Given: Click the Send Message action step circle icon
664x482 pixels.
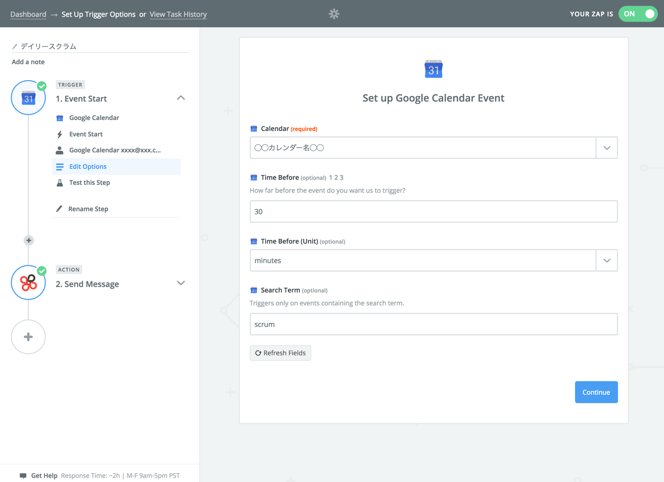Looking at the screenshot, I should [x=28, y=283].
